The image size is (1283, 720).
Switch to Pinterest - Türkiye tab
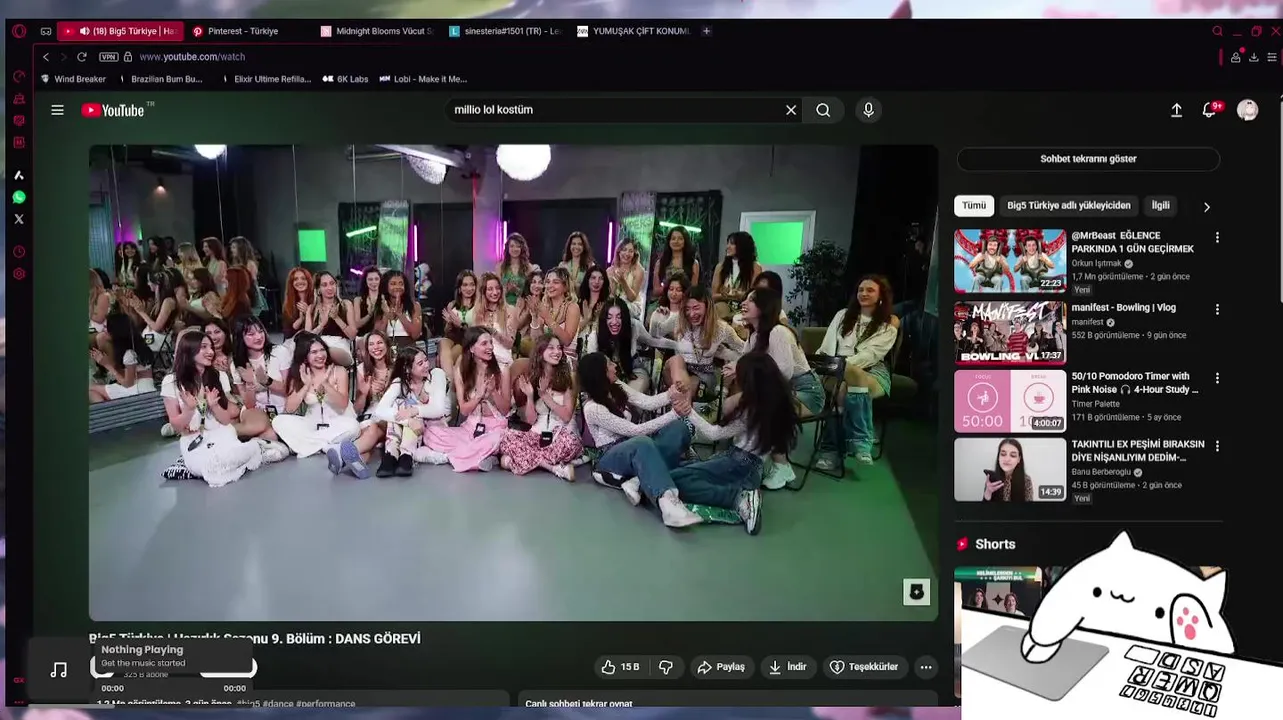[250, 31]
